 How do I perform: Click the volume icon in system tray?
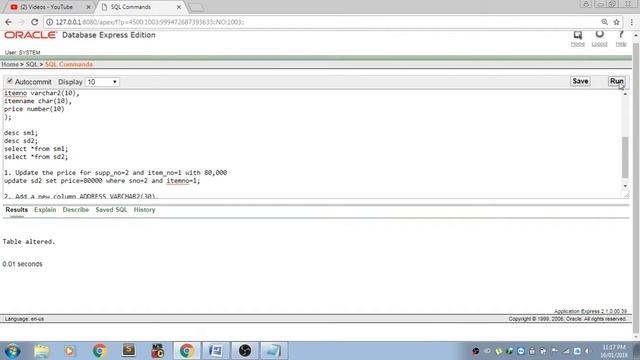point(587,351)
